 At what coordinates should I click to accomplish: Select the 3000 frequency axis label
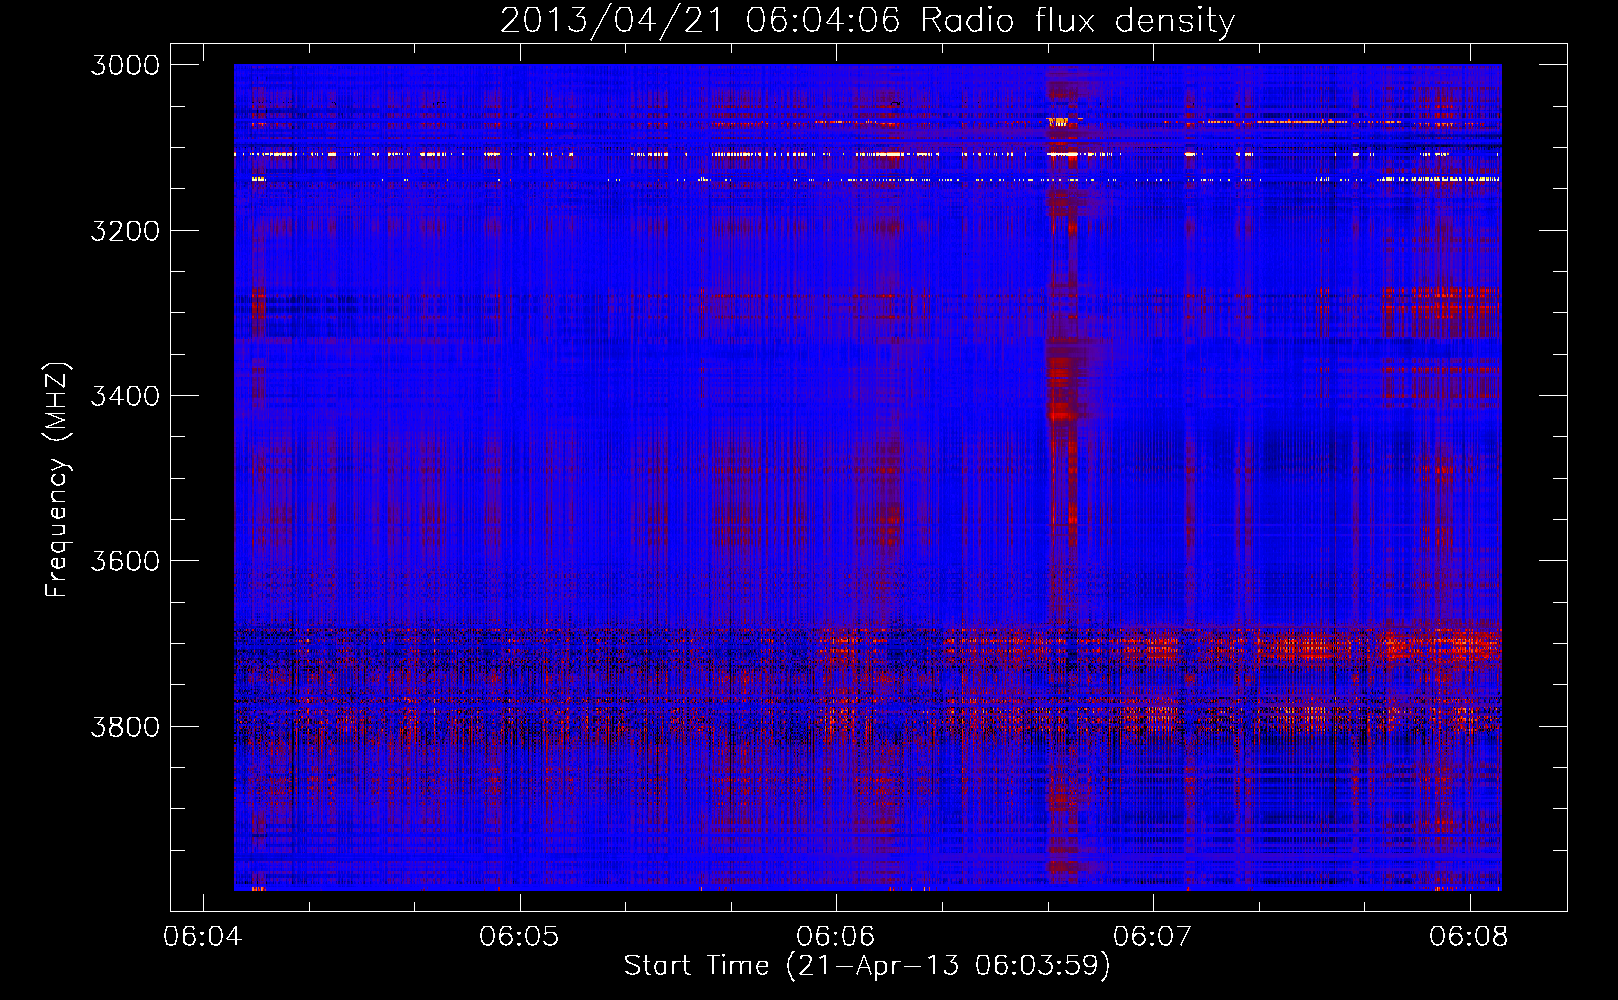tap(125, 65)
